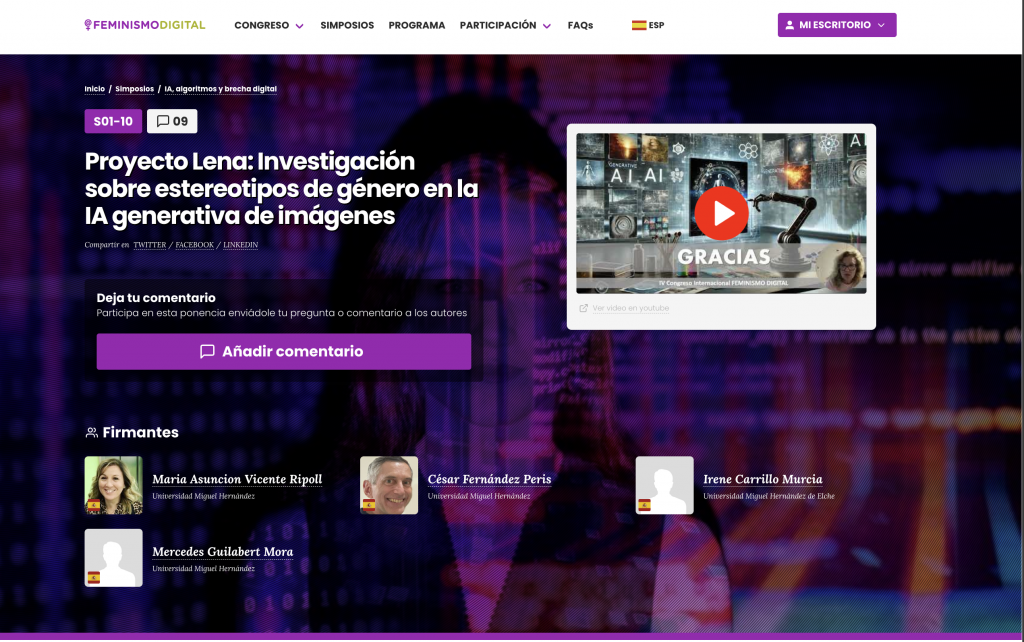Play the video with red play button
Image resolution: width=1024 pixels, height=642 pixels.
tap(721, 213)
